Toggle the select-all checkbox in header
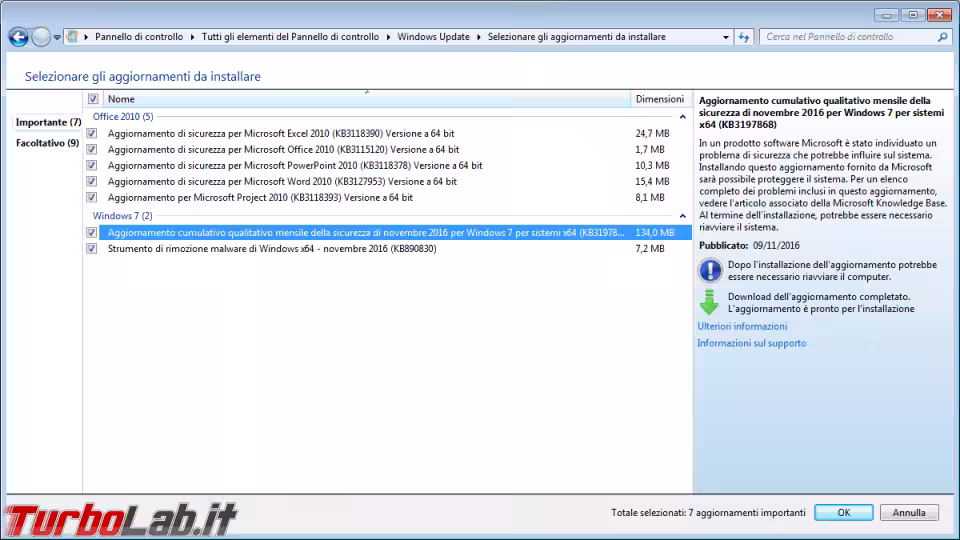The width and height of the screenshot is (960, 540). (93, 99)
